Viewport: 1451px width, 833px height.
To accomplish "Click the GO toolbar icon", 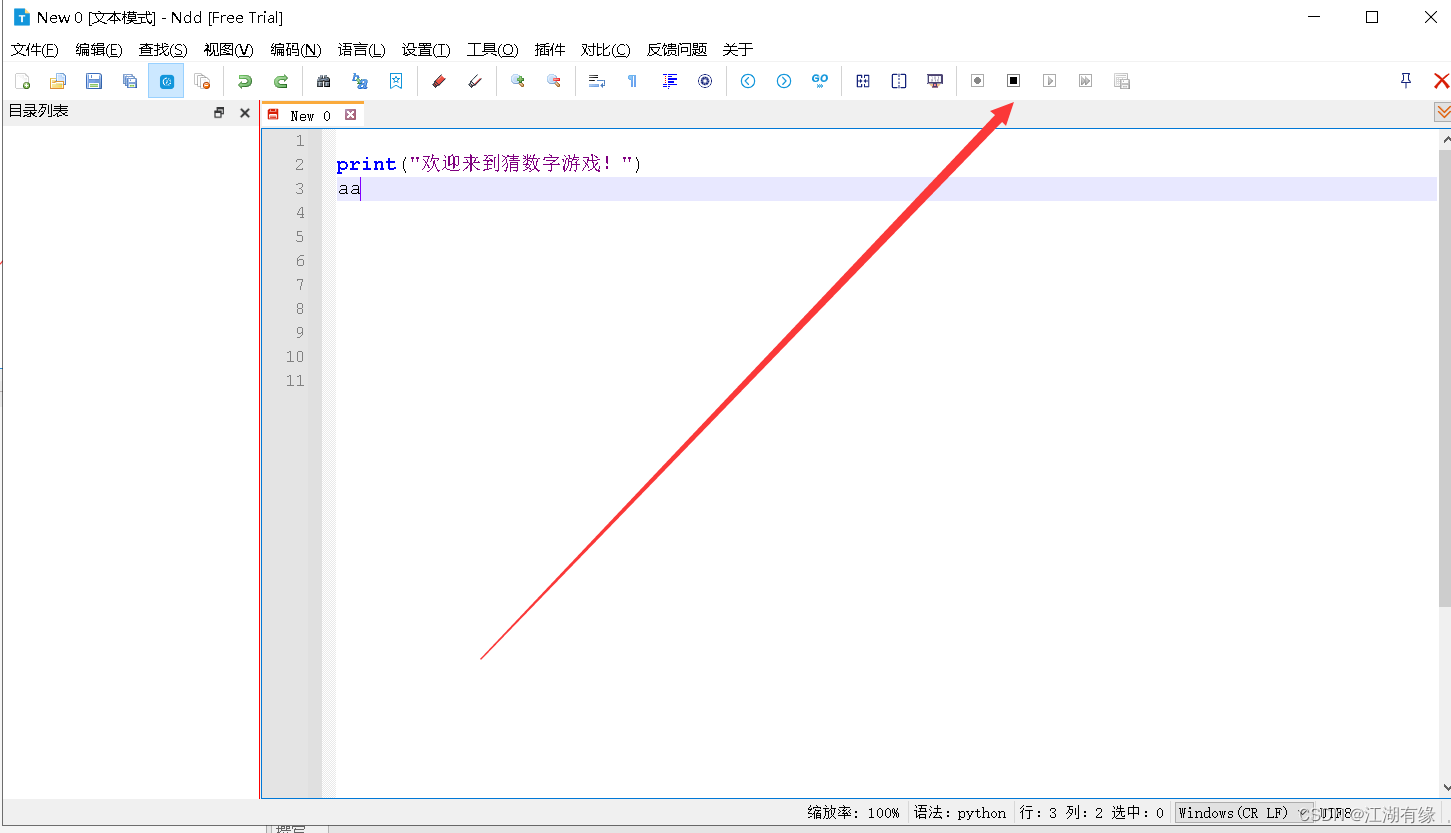I will coord(820,81).
